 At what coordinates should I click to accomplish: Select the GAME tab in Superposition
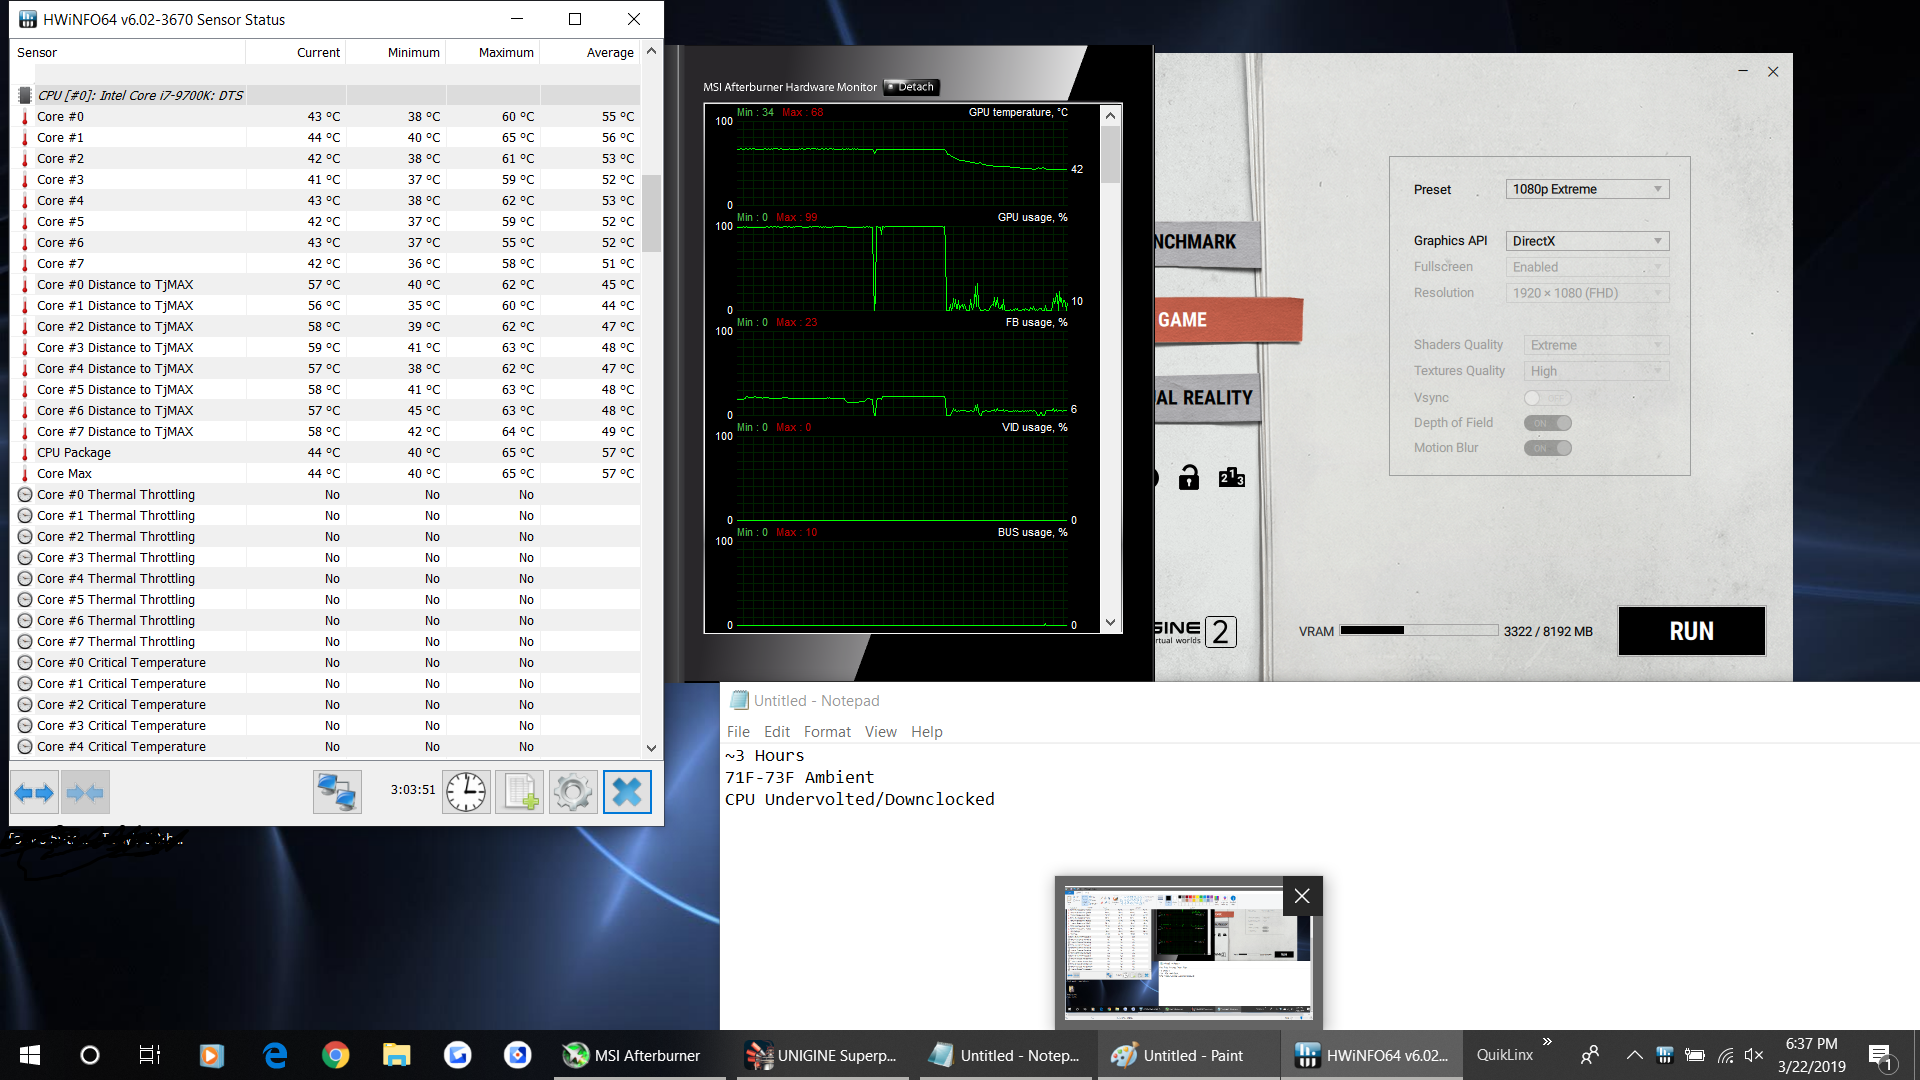1228,320
